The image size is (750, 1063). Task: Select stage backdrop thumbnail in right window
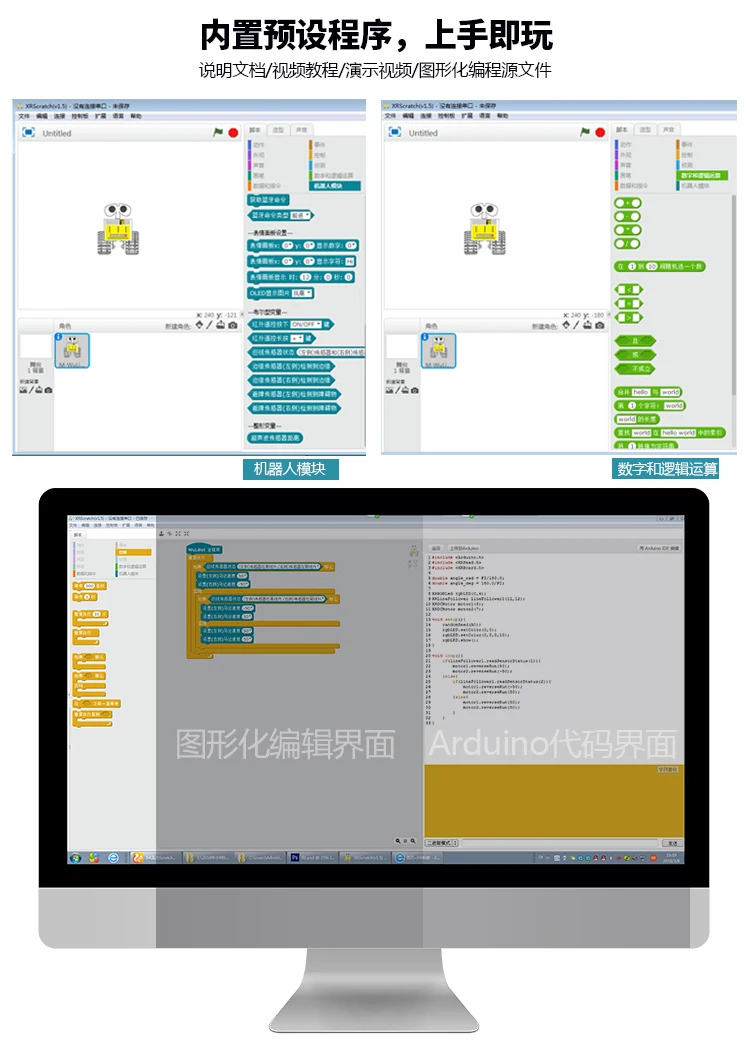(x=401, y=346)
